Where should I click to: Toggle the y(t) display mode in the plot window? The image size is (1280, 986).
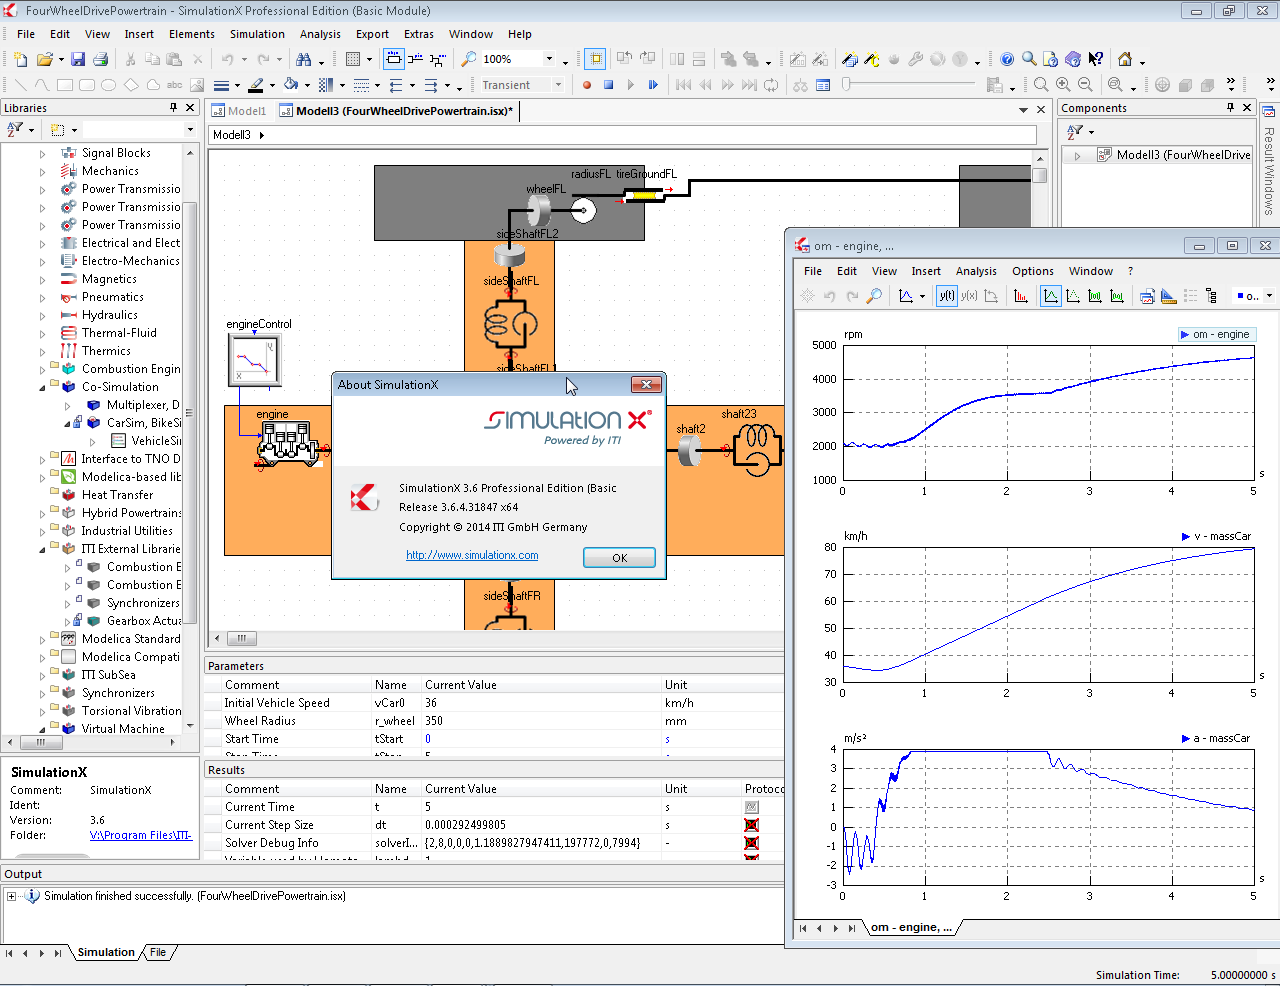[x=947, y=296]
